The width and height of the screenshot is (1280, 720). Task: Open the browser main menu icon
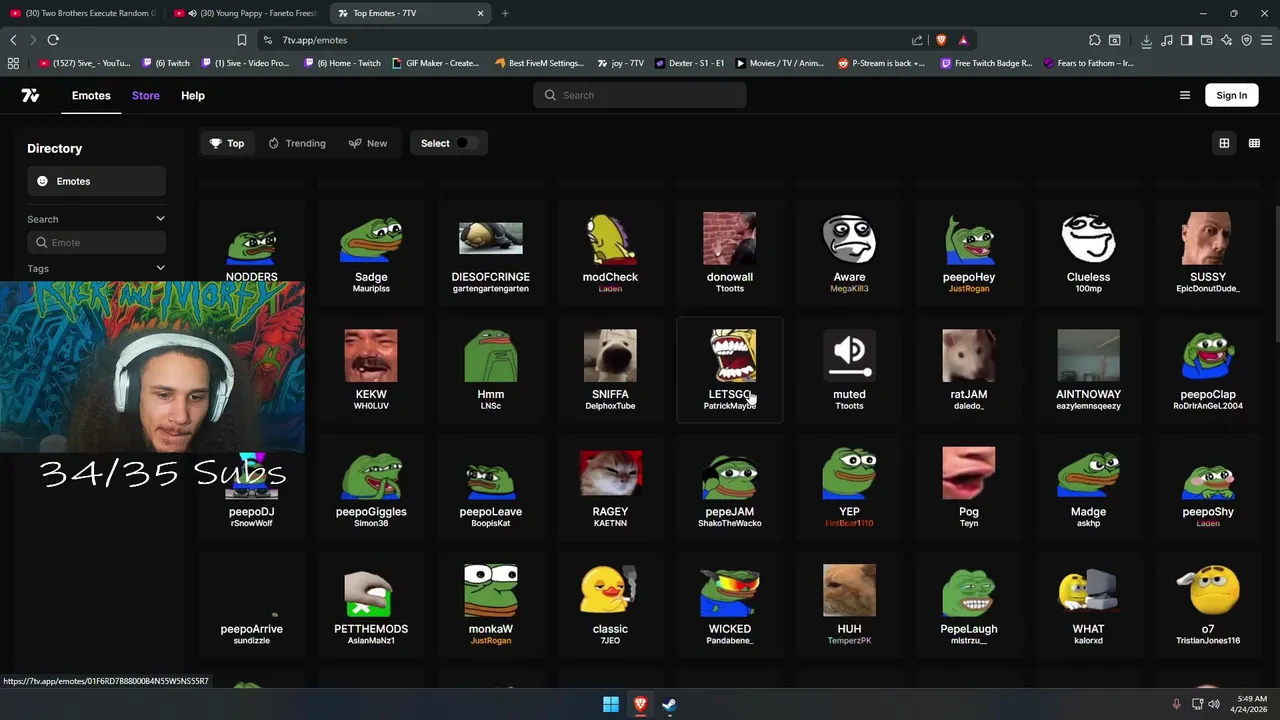pos(1267,40)
